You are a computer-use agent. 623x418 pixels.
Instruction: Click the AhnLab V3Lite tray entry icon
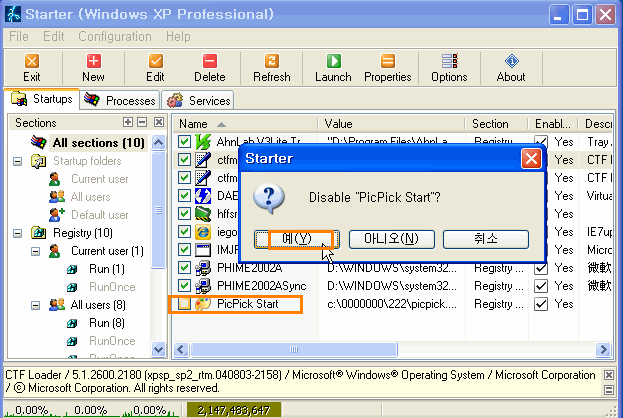click(203, 142)
